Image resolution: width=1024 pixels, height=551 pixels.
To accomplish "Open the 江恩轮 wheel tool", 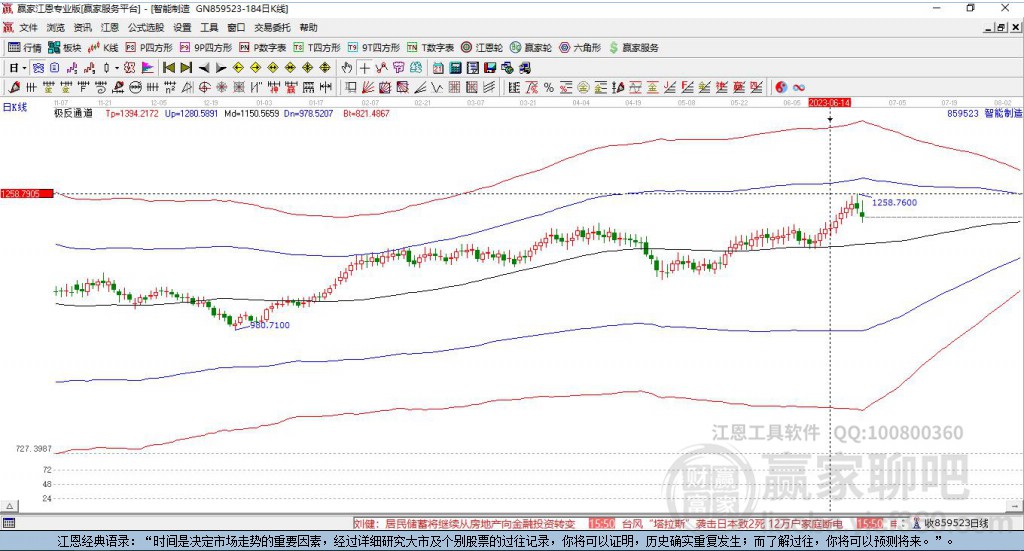I will 482,48.
